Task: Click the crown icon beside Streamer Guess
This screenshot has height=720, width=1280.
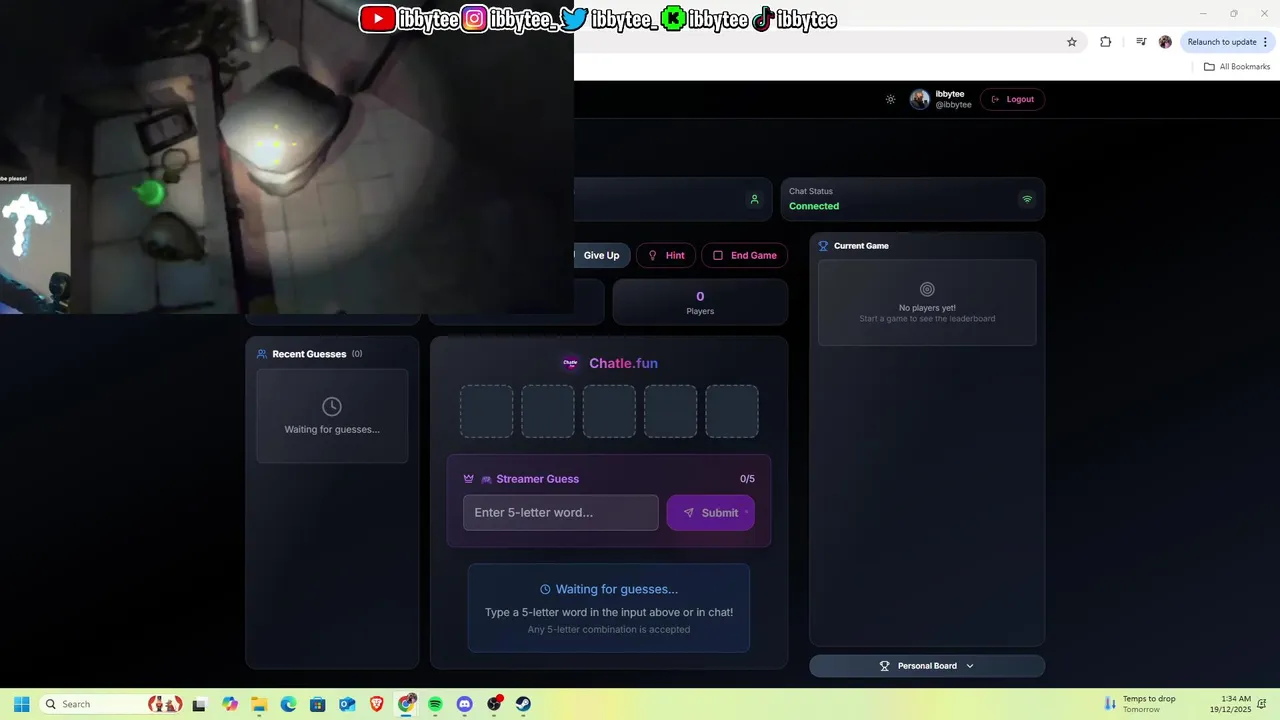Action: pyautogui.click(x=468, y=479)
